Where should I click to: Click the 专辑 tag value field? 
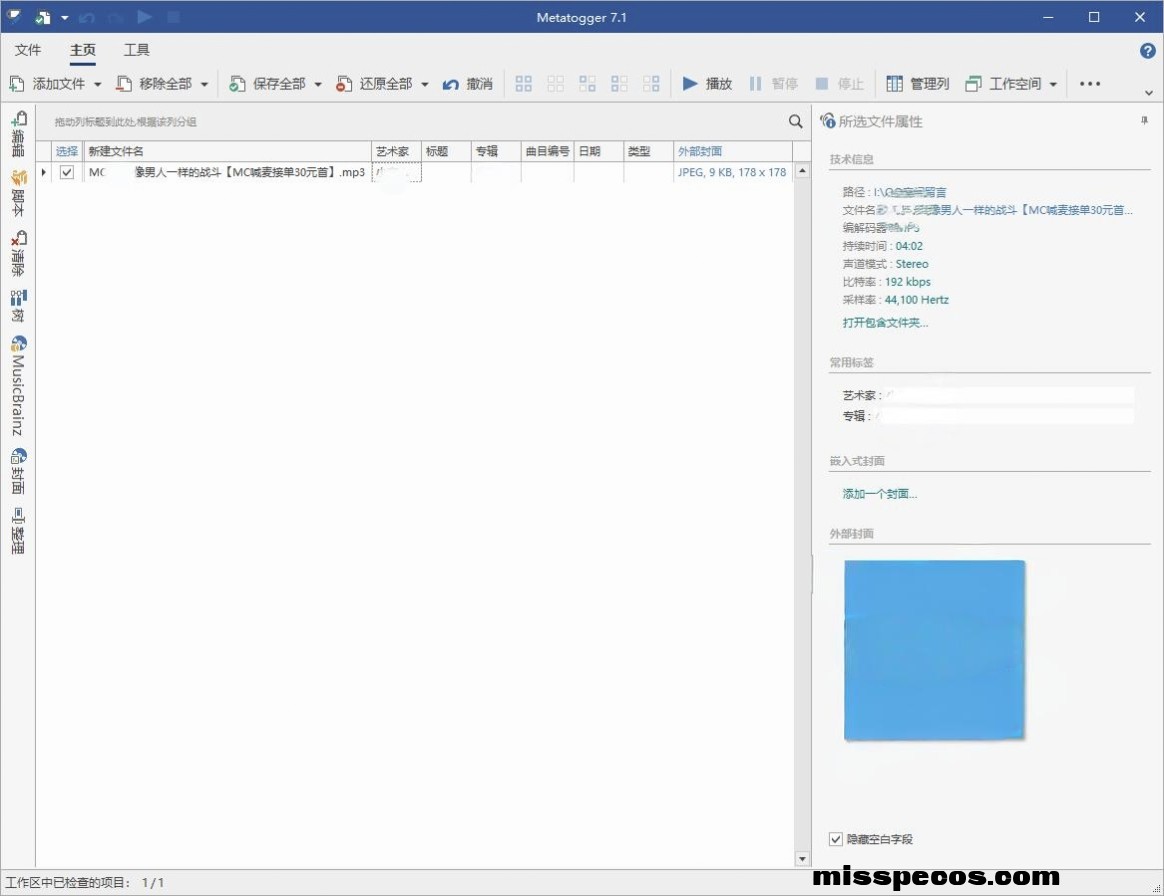point(1004,416)
